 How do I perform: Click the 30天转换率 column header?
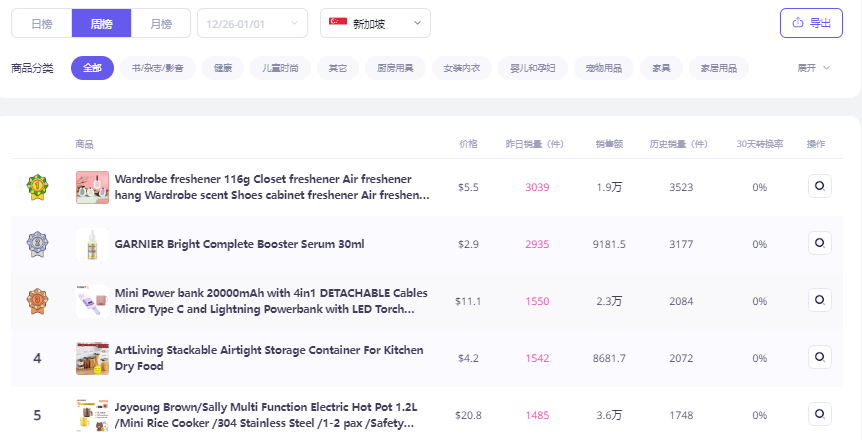760,144
